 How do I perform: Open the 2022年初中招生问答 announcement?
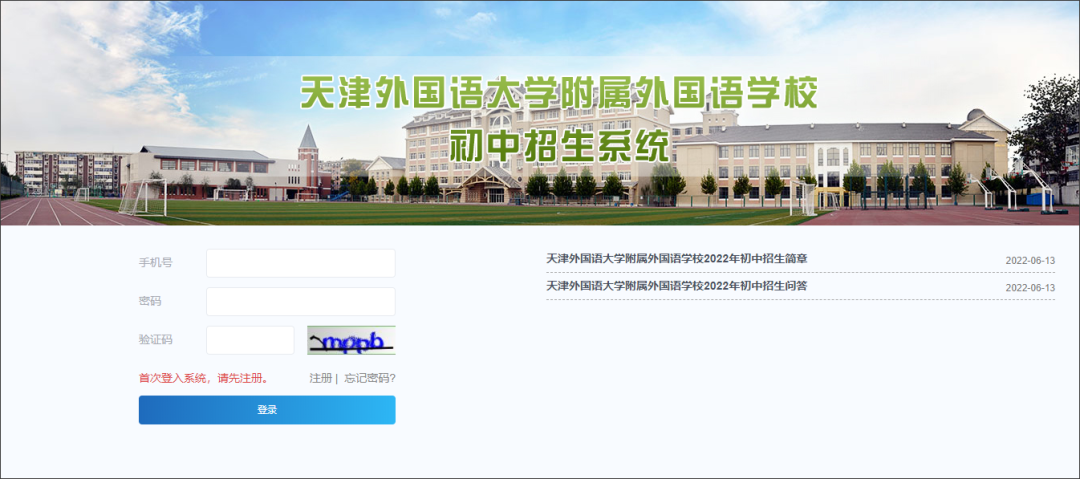pos(676,286)
